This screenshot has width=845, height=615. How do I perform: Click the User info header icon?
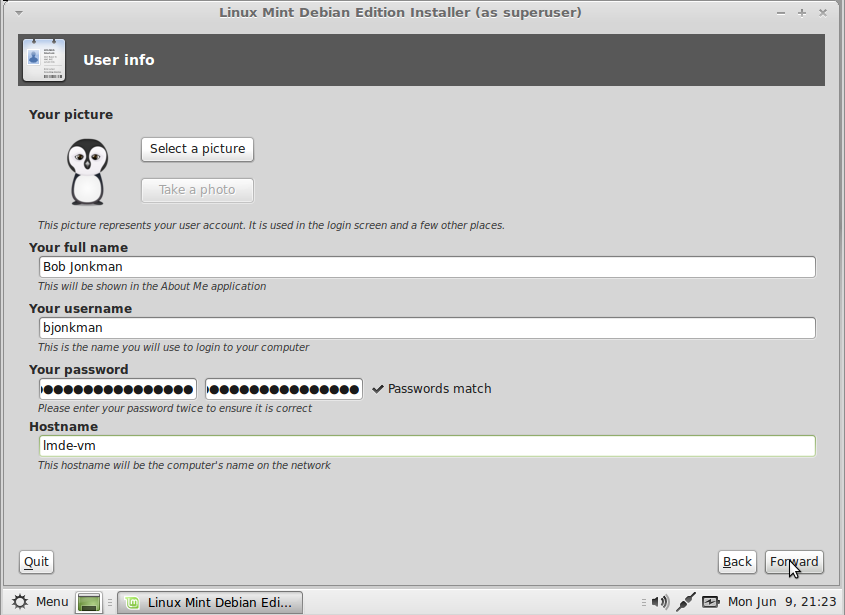click(x=44, y=59)
